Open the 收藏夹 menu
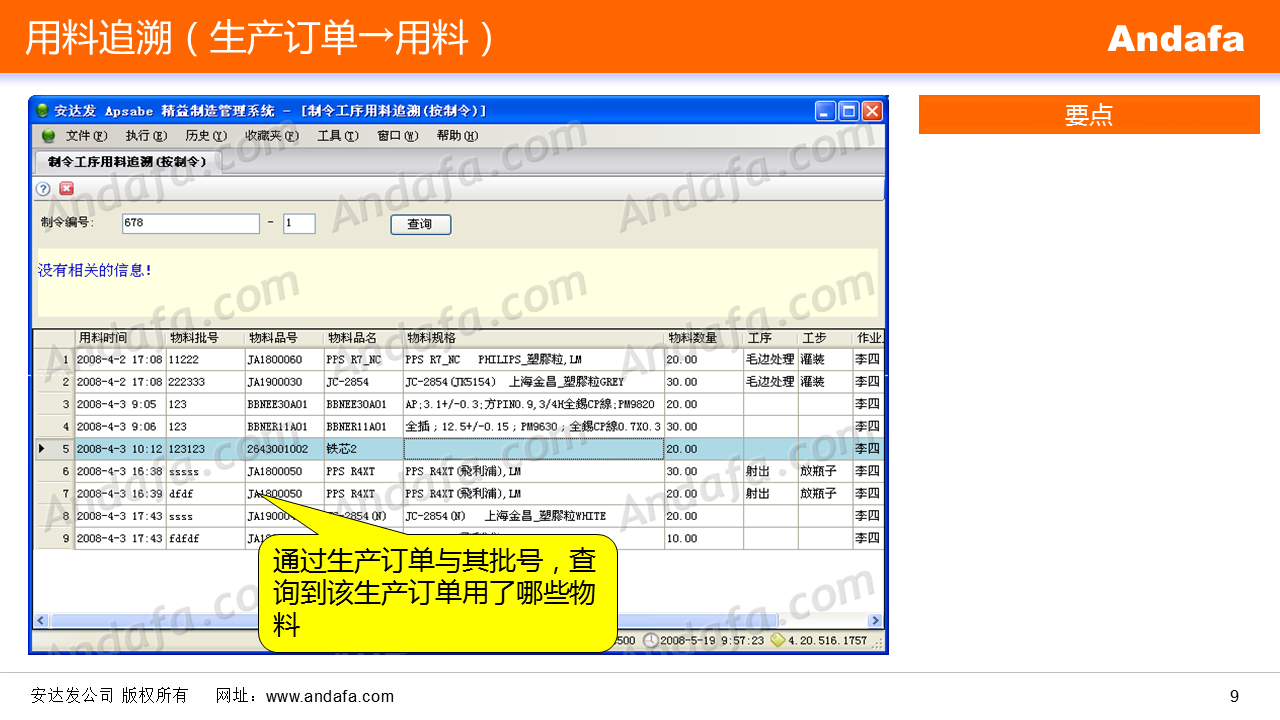Screen dimensions: 1280x720 (x=271, y=136)
